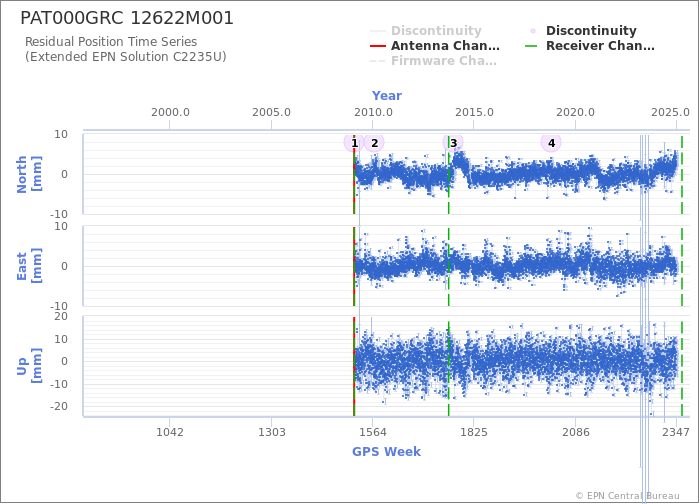Select discontinuity marker 3
700x504 pixels.
tap(453, 143)
